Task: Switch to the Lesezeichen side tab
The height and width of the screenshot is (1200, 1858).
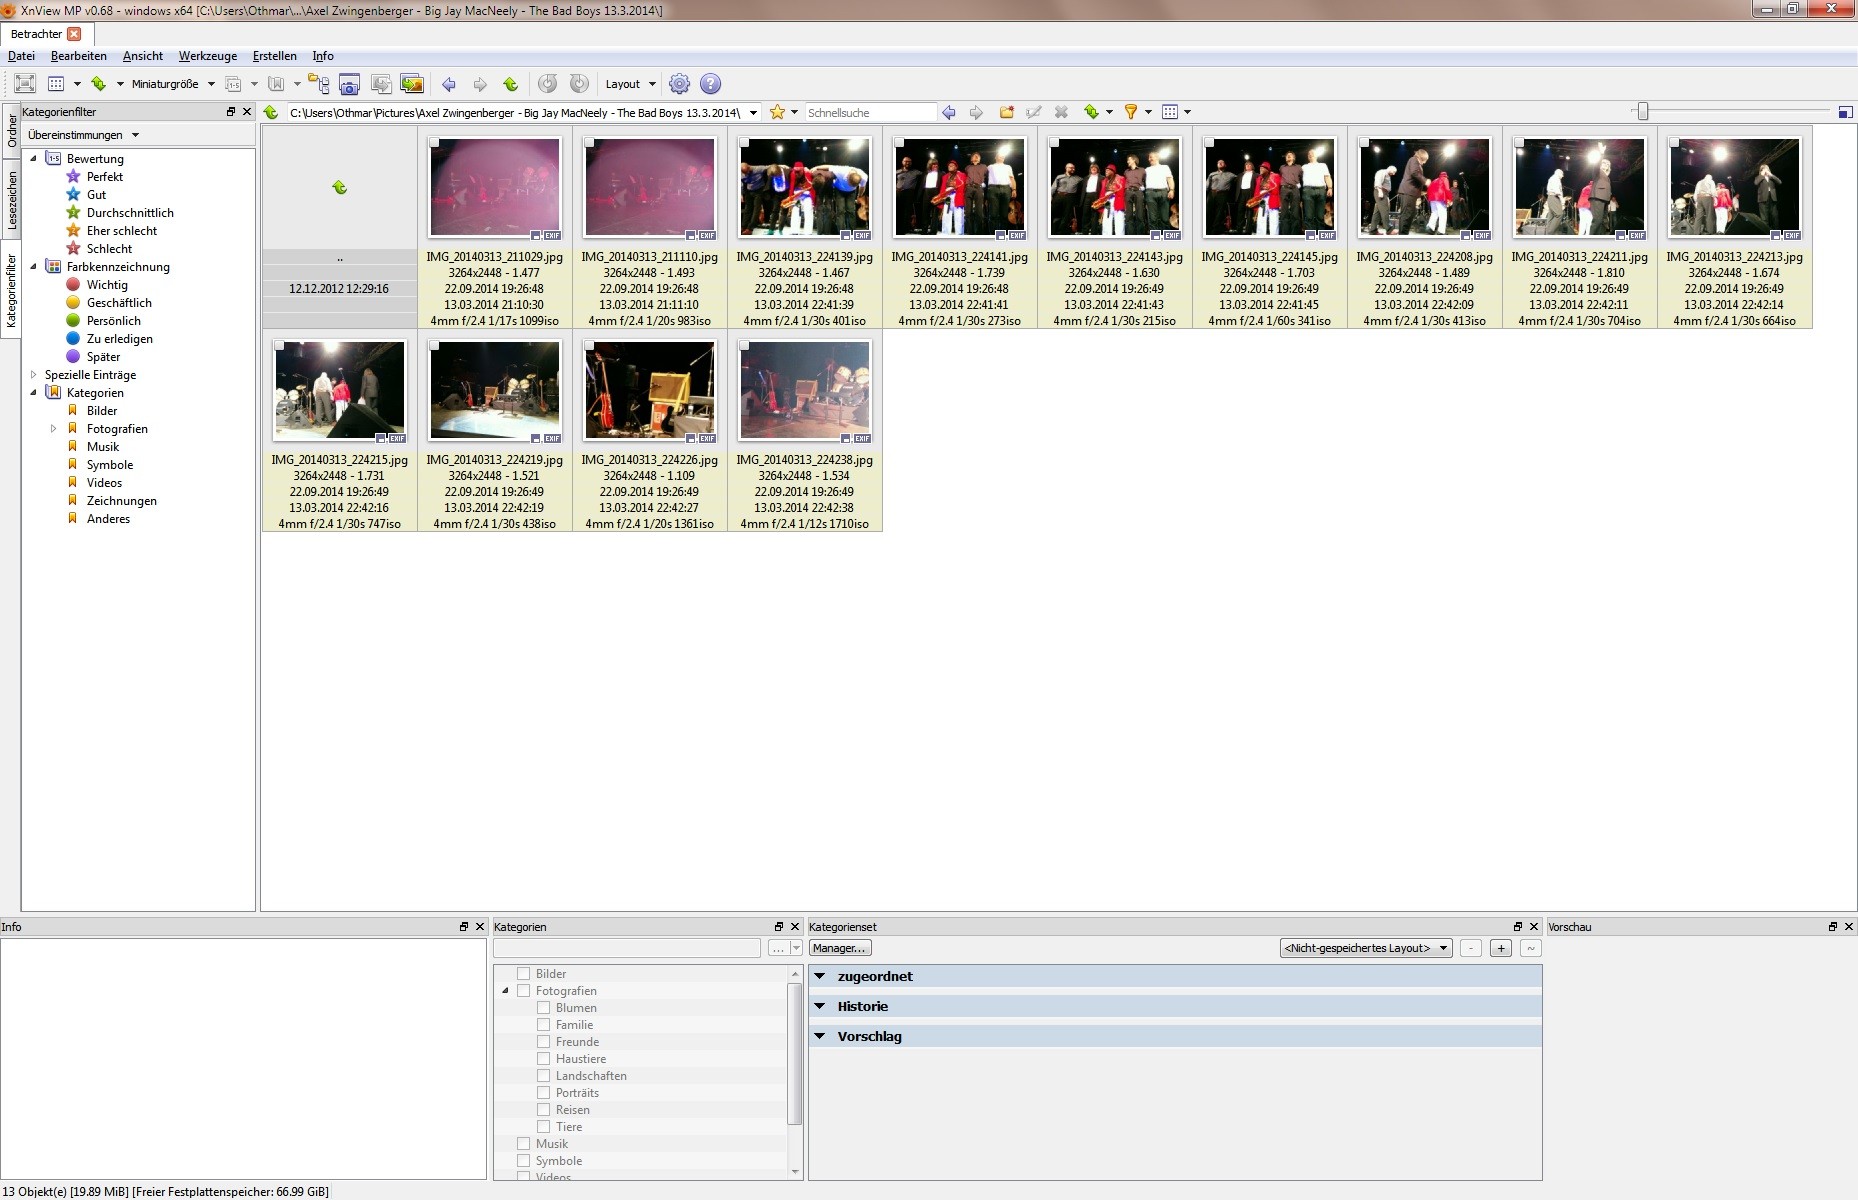Action: coord(11,198)
